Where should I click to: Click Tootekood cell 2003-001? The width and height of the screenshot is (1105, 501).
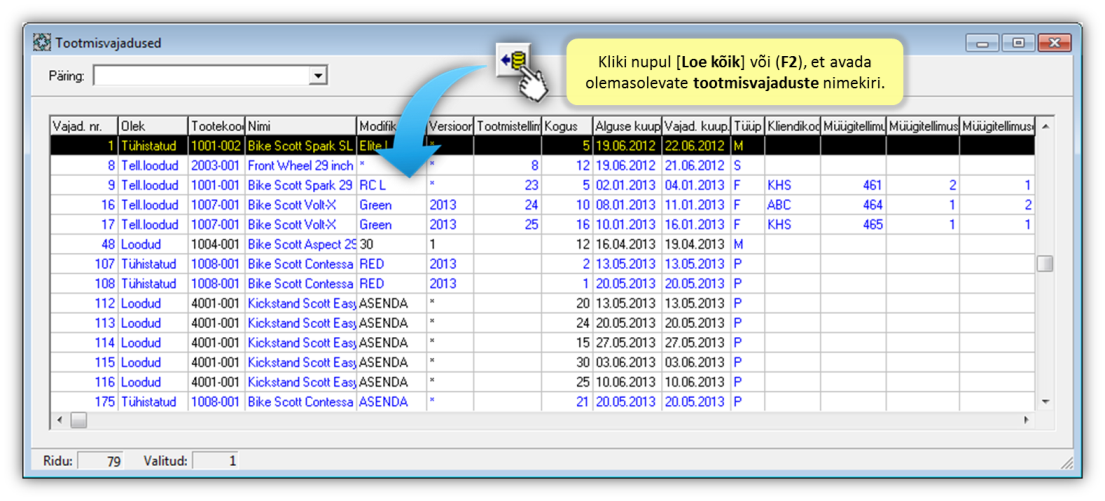tap(216, 166)
